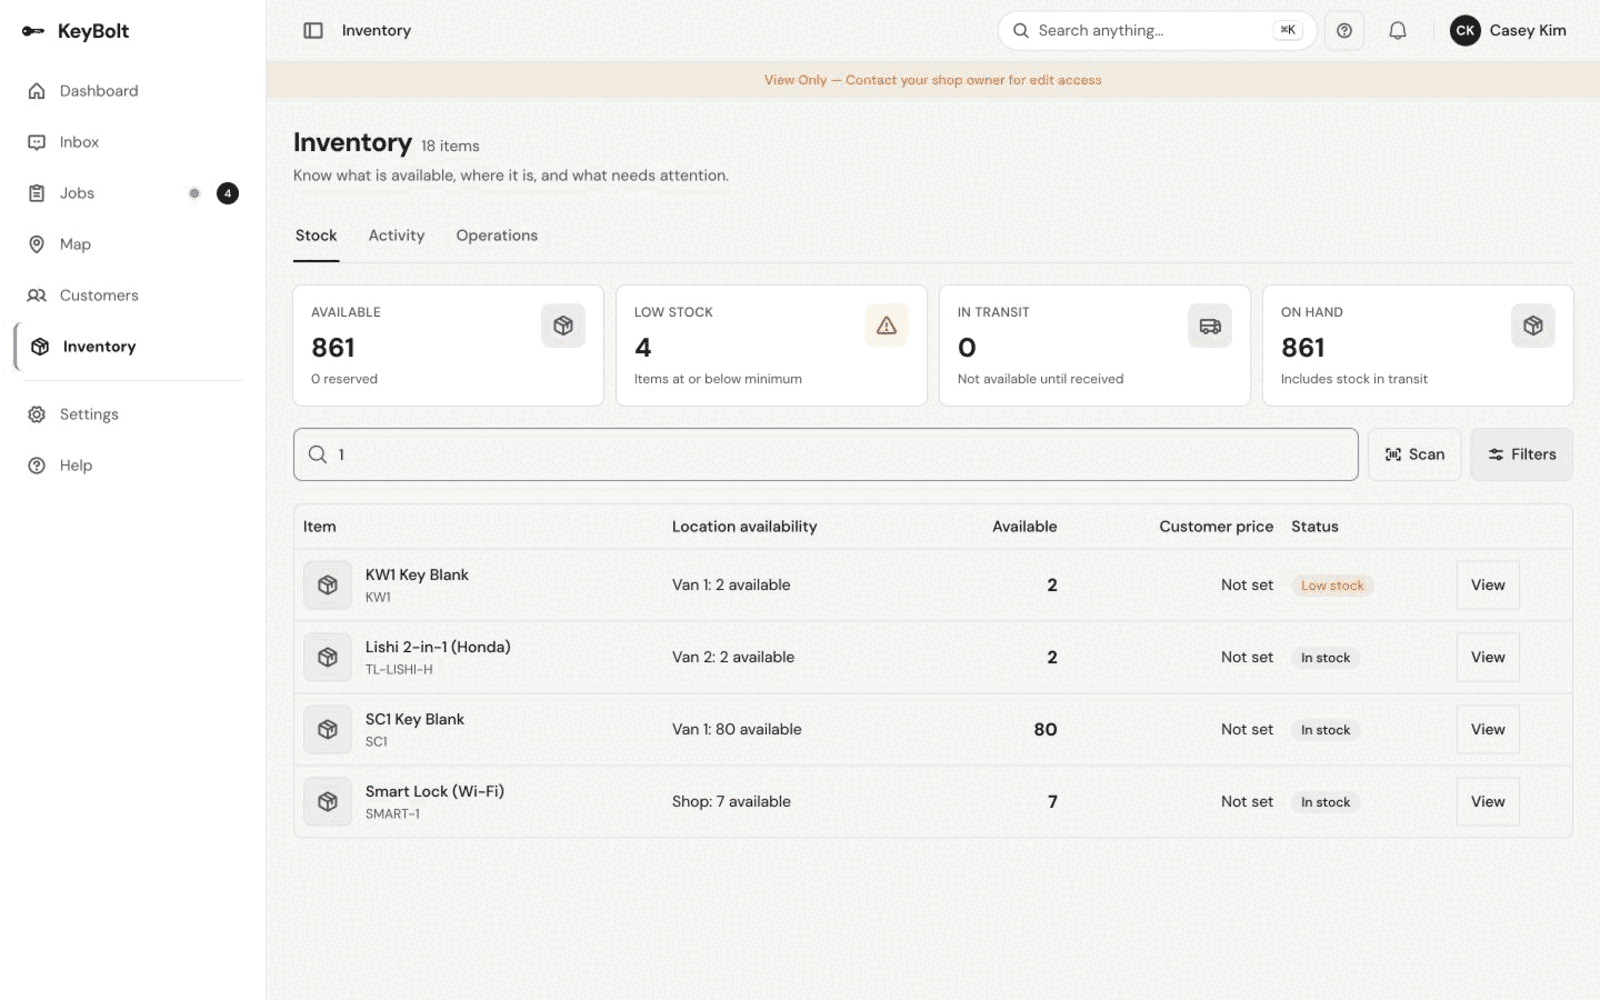Click the View Only banner message
The width and height of the screenshot is (1600, 1000).
click(x=933, y=80)
